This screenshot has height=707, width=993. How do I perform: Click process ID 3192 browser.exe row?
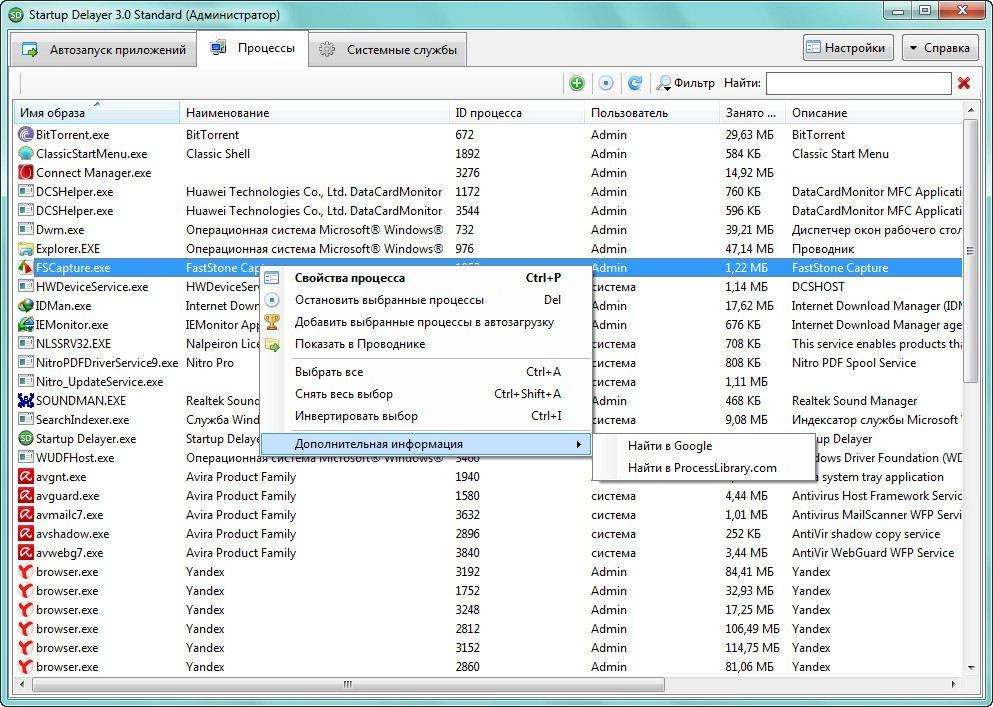(467, 571)
